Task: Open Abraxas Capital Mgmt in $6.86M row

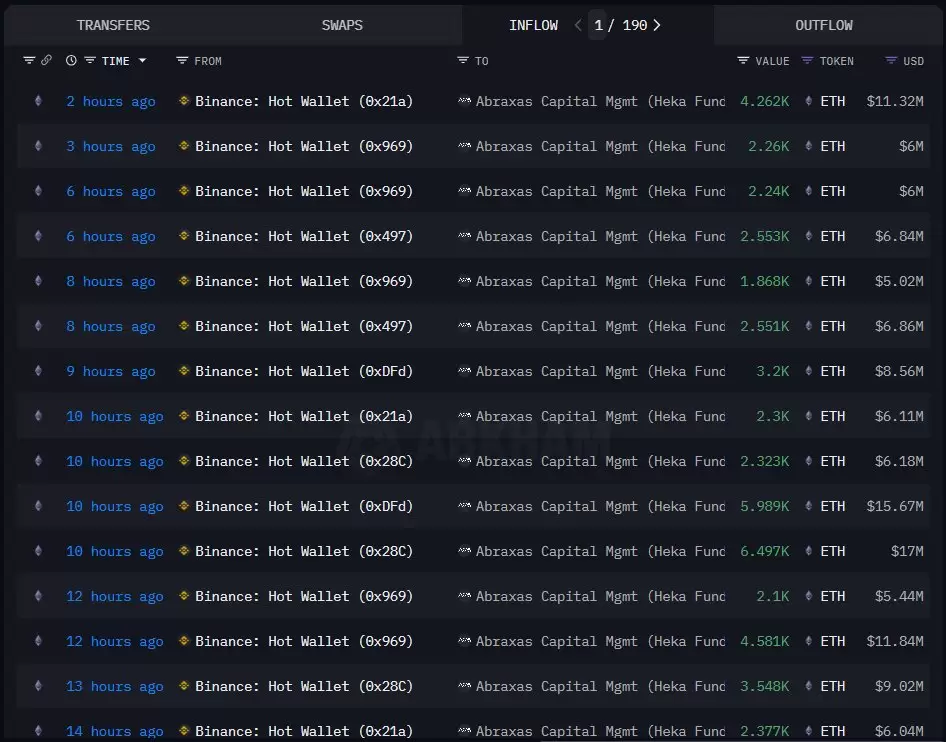Action: 600,326
